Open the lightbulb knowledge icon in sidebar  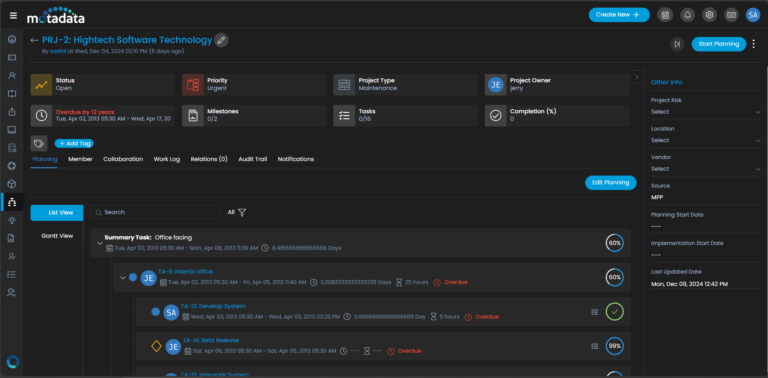[x=12, y=220]
